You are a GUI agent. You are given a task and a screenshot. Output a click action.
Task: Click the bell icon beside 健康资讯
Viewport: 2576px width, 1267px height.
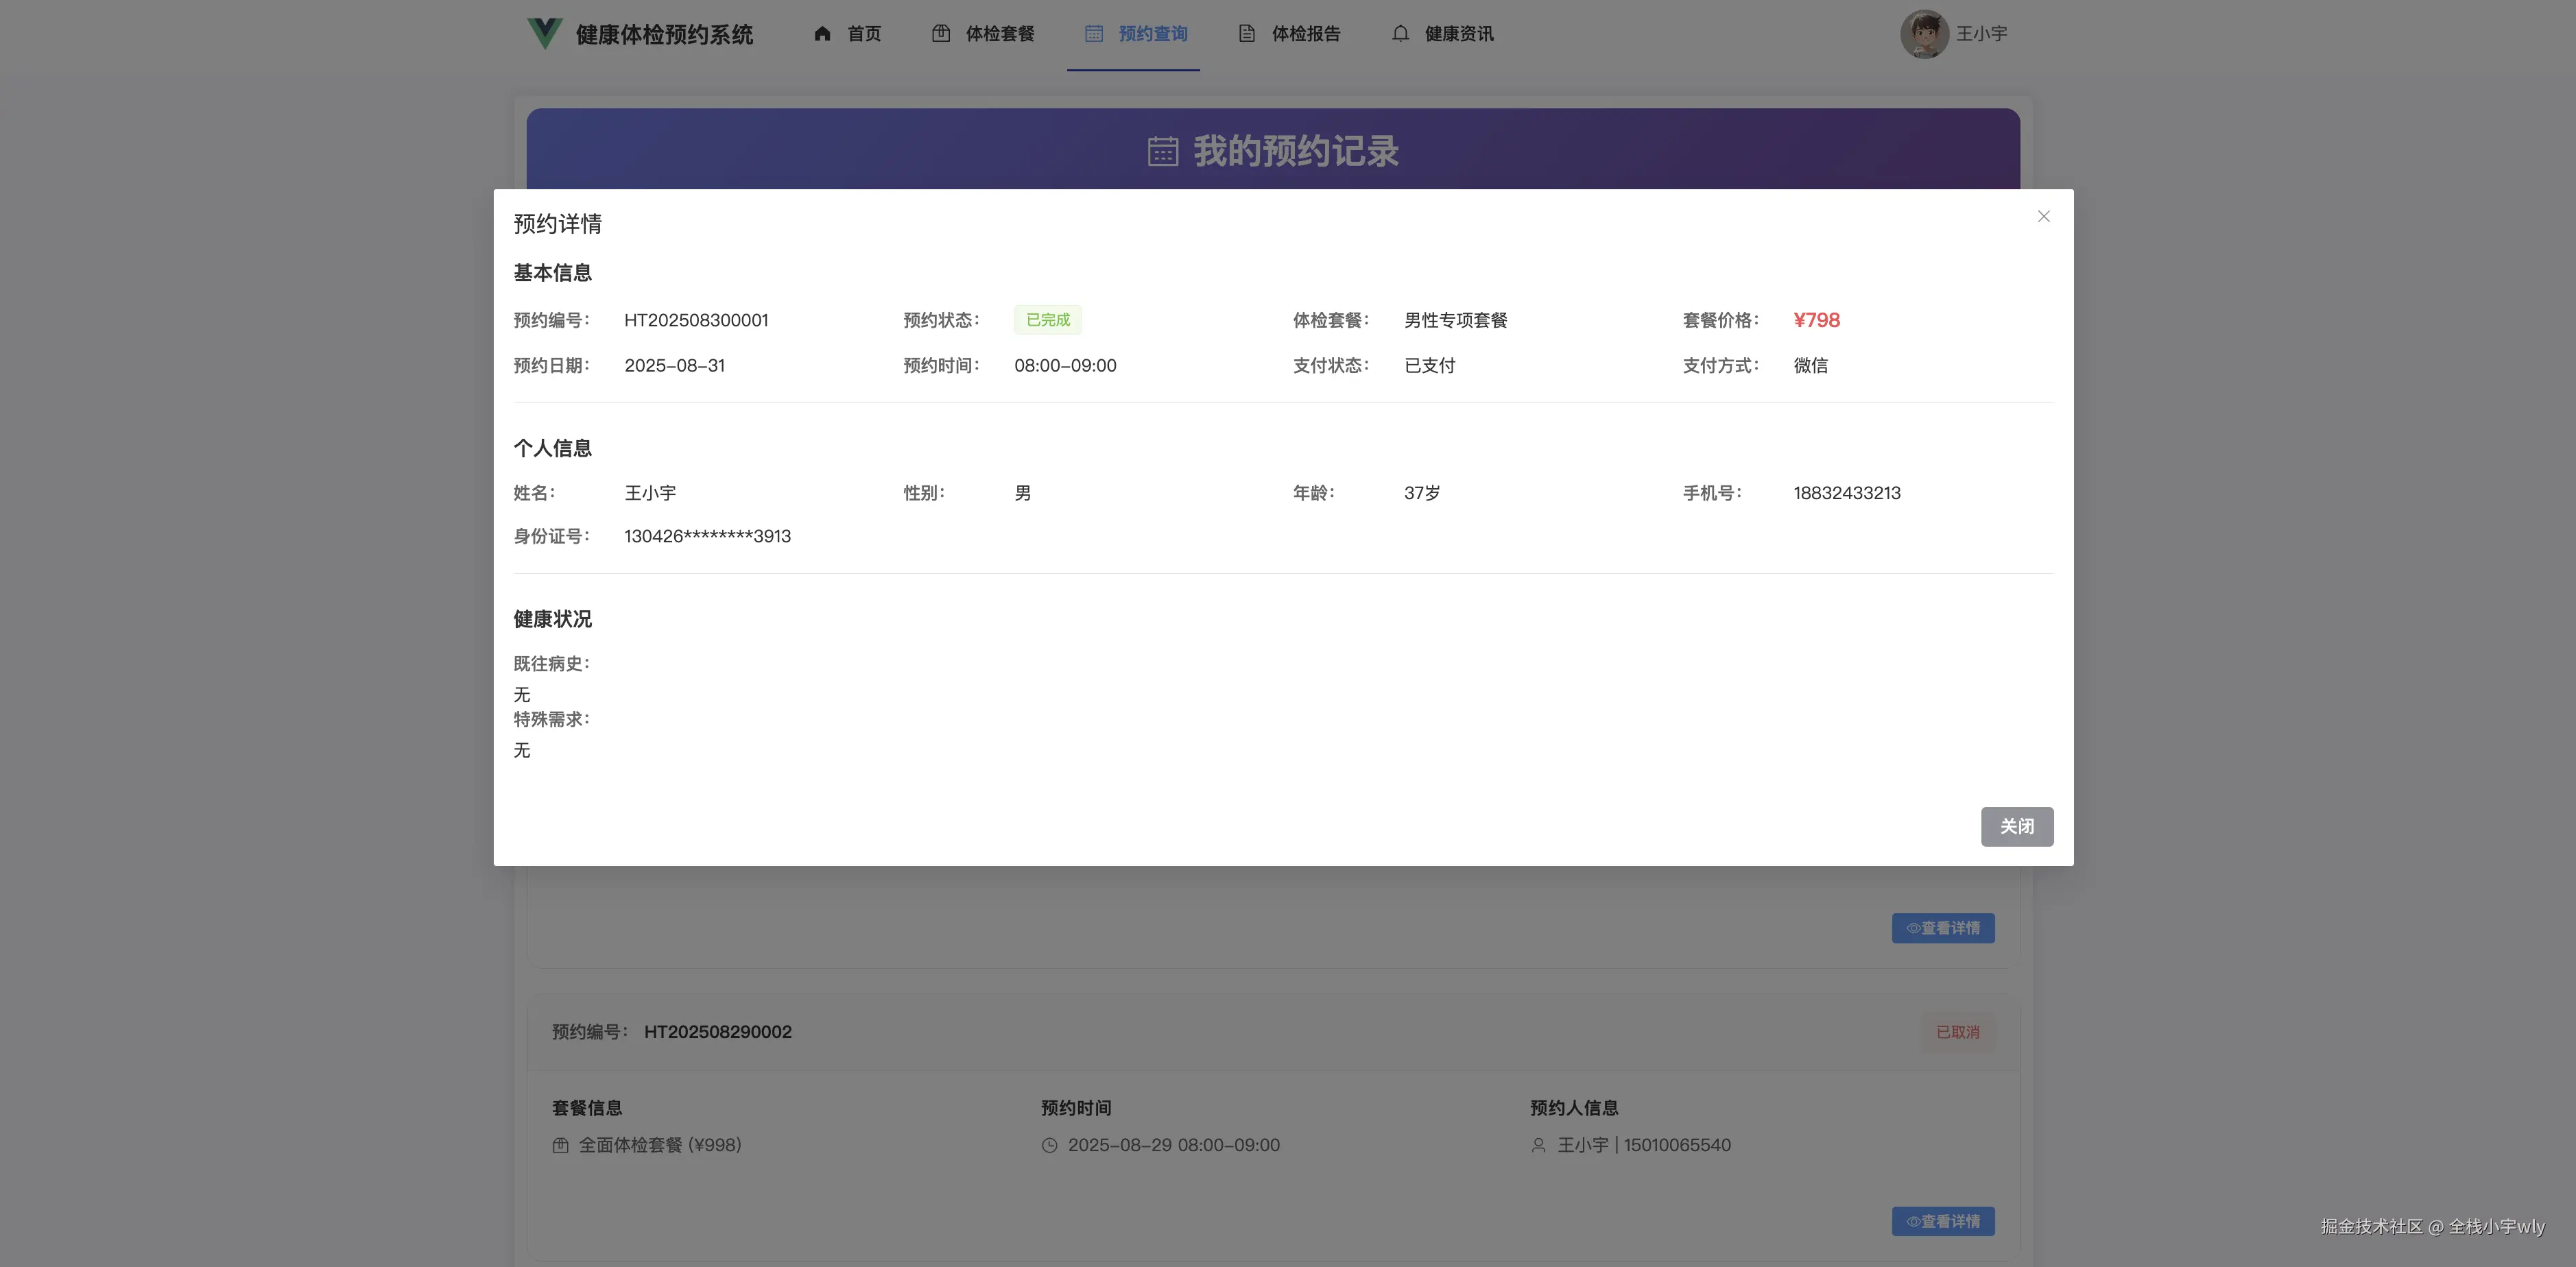click(1400, 33)
